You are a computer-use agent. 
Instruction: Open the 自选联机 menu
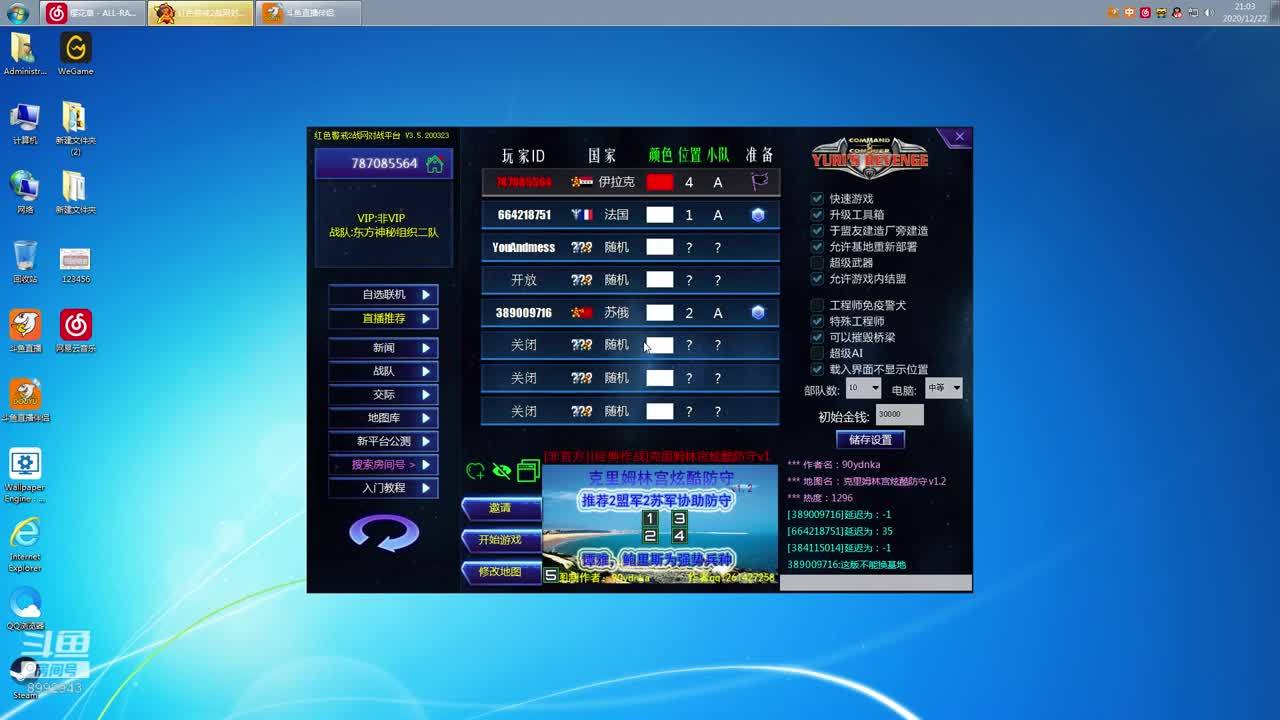coord(383,295)
